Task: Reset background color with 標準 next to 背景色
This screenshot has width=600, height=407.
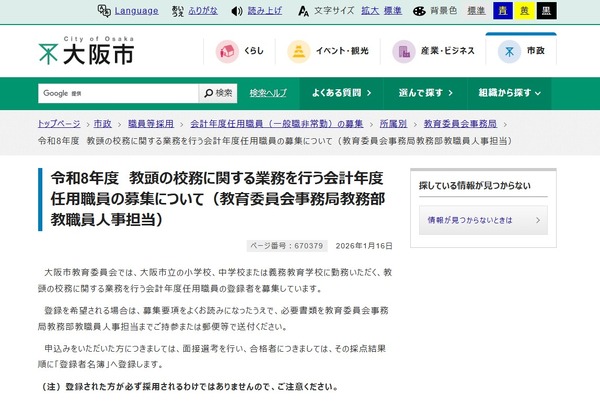Action: [476, 11]
